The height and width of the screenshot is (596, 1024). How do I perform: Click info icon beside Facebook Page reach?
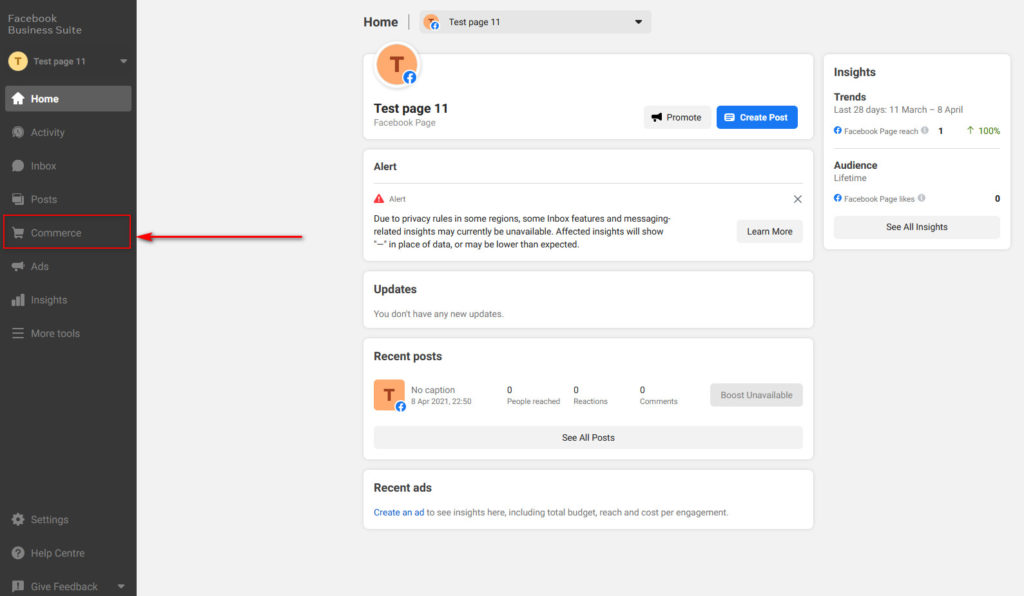(x=925, y=131)
